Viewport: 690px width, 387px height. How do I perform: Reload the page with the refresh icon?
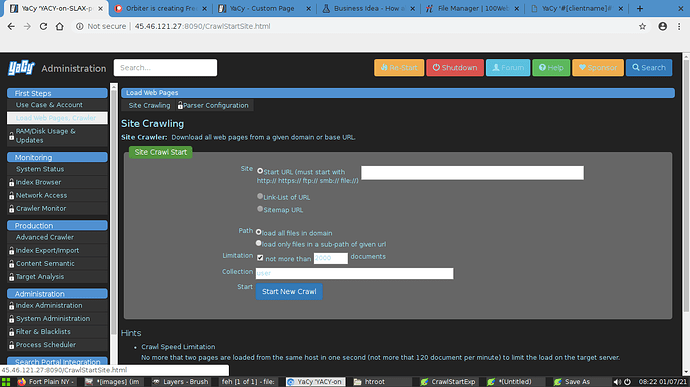[x=43, y=26]
